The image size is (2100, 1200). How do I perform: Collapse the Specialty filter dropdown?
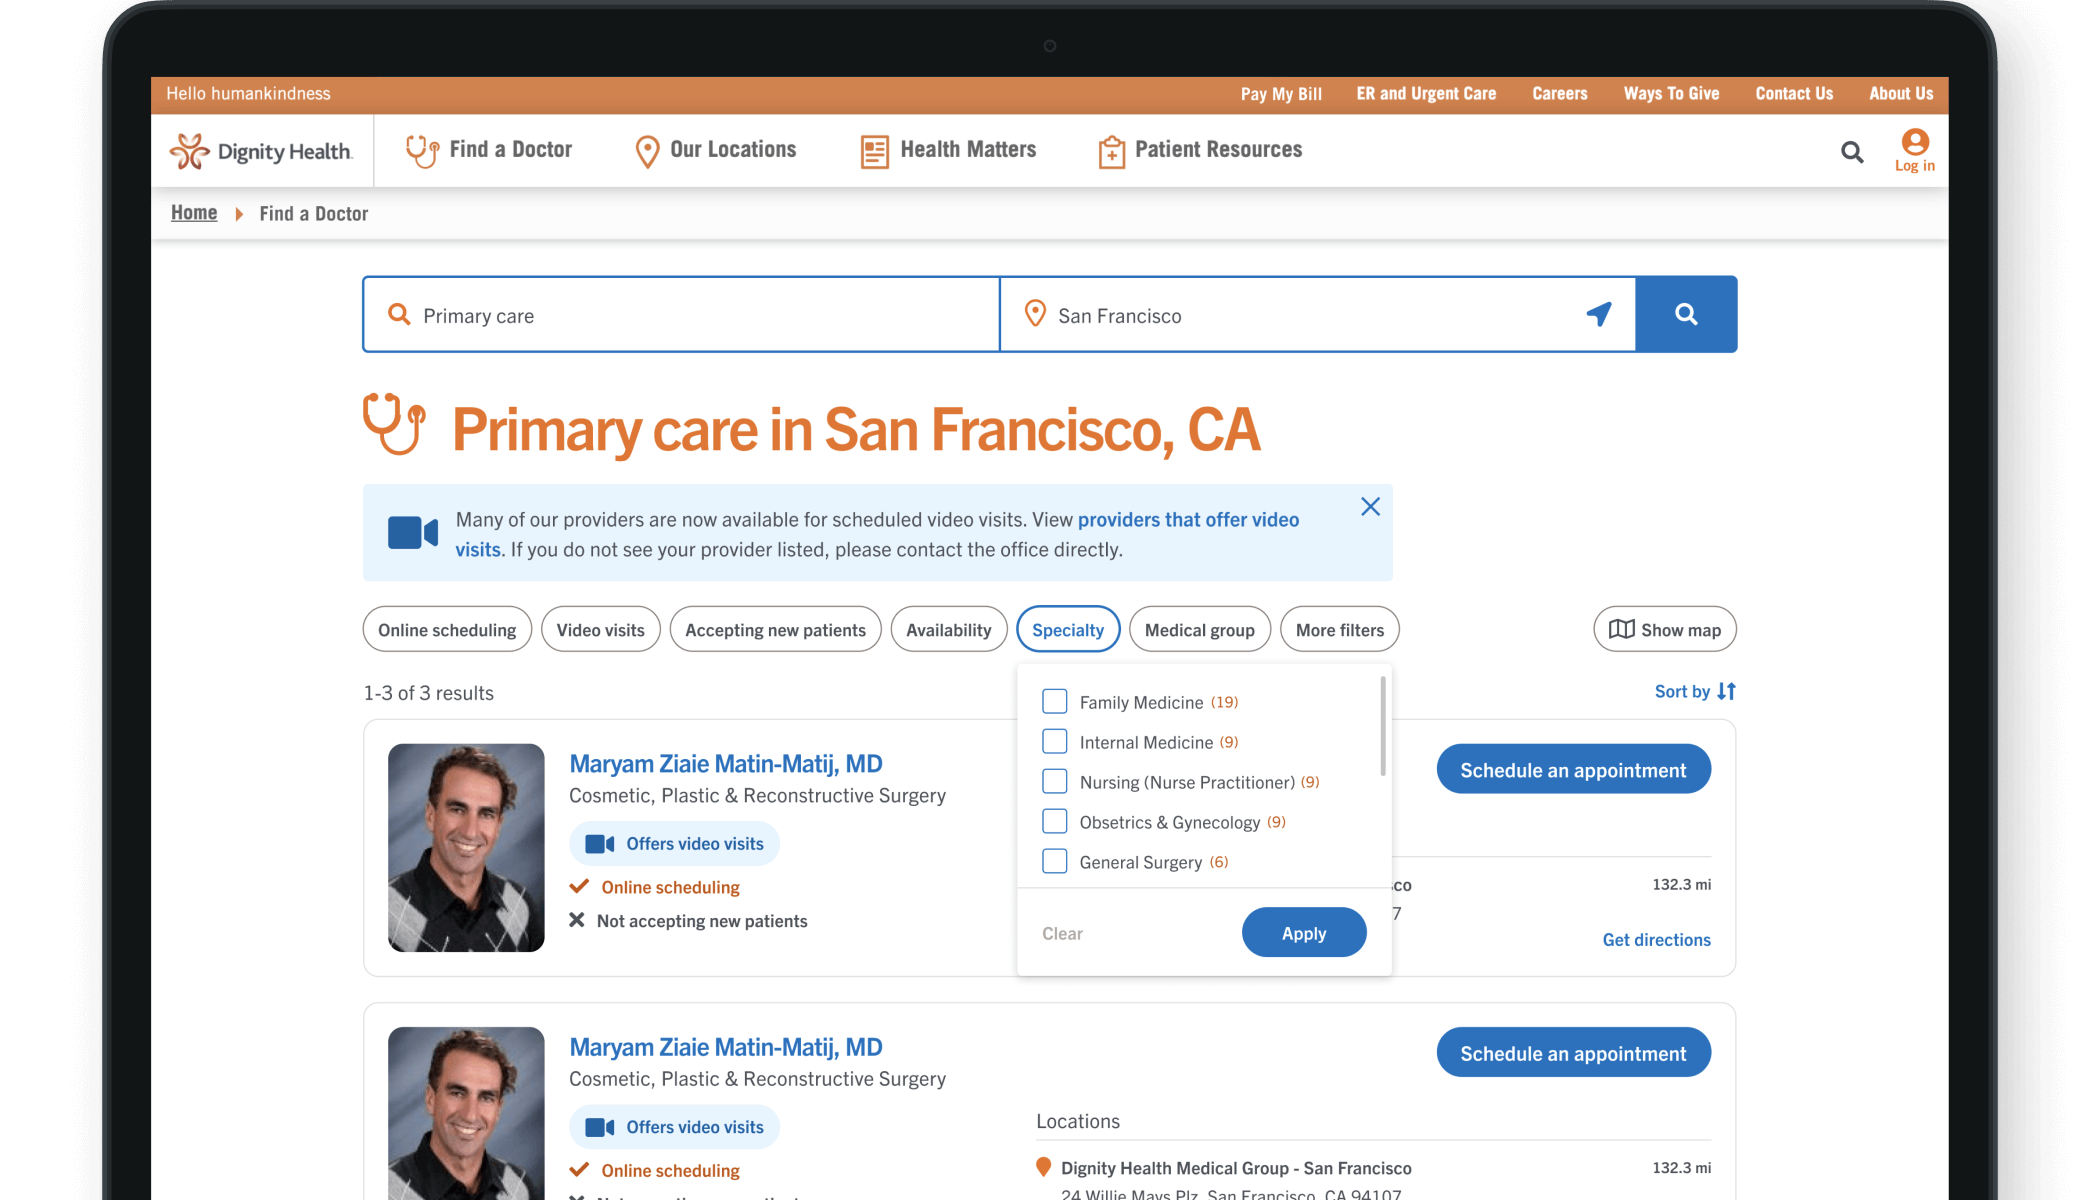click(x=1068, y=629)
